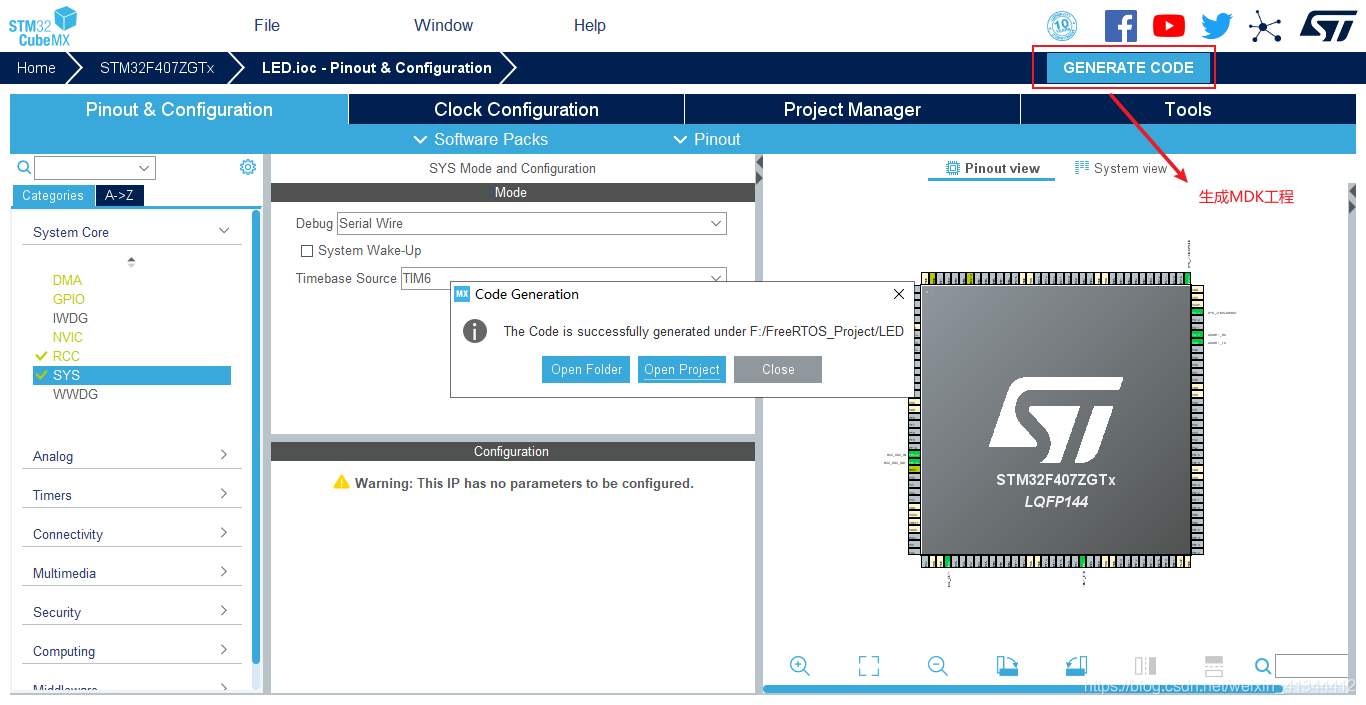This screenshot has width=1366, height=705.
Task: Expand the Multimedia category
Action: (x=132, y=573)
